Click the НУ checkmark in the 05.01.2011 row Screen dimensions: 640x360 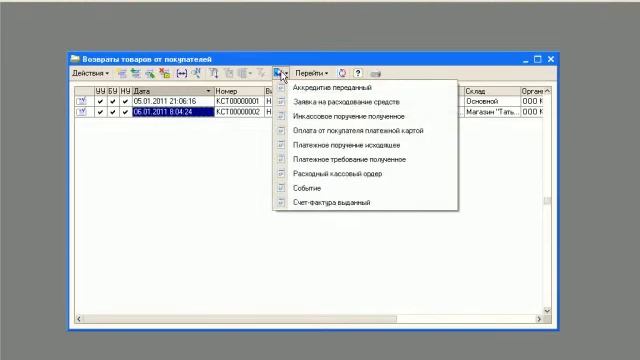pos(125,101)
